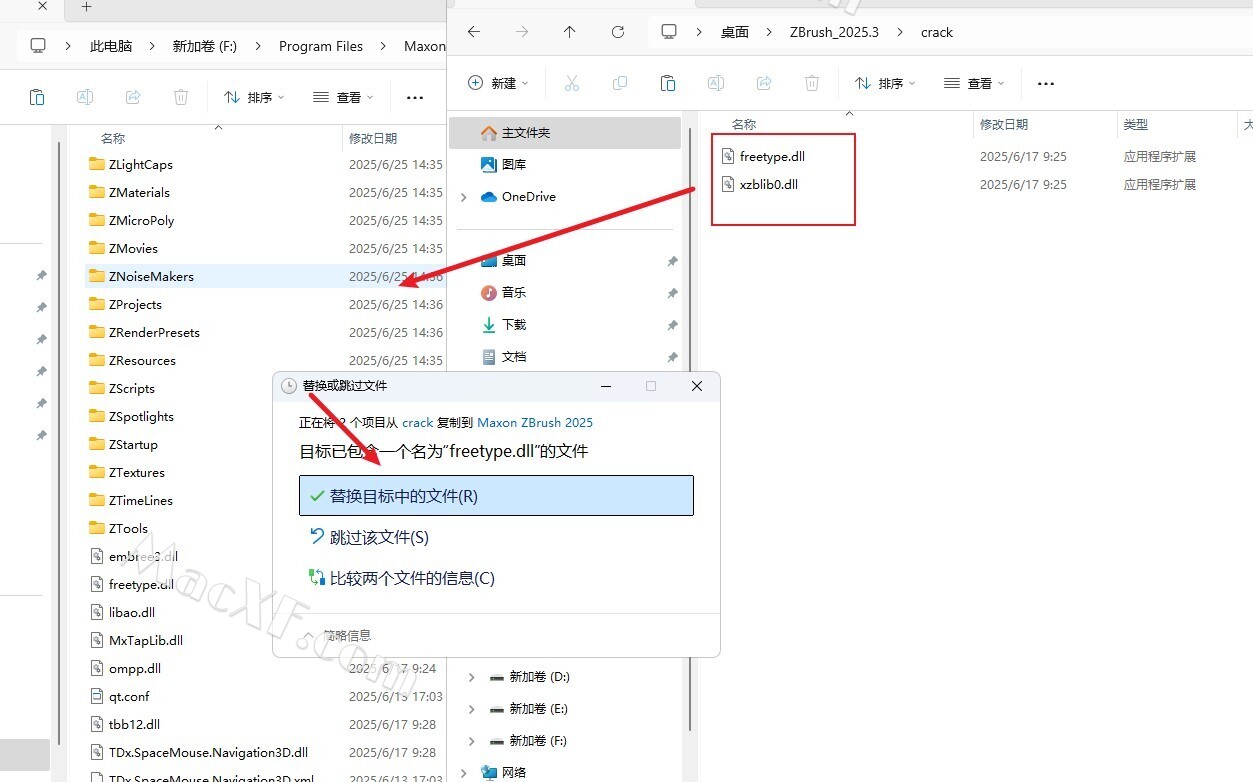1253x782 pixels.
Task: Expand the OneDrive node in the navigation pane
Action: click(463, 197)
